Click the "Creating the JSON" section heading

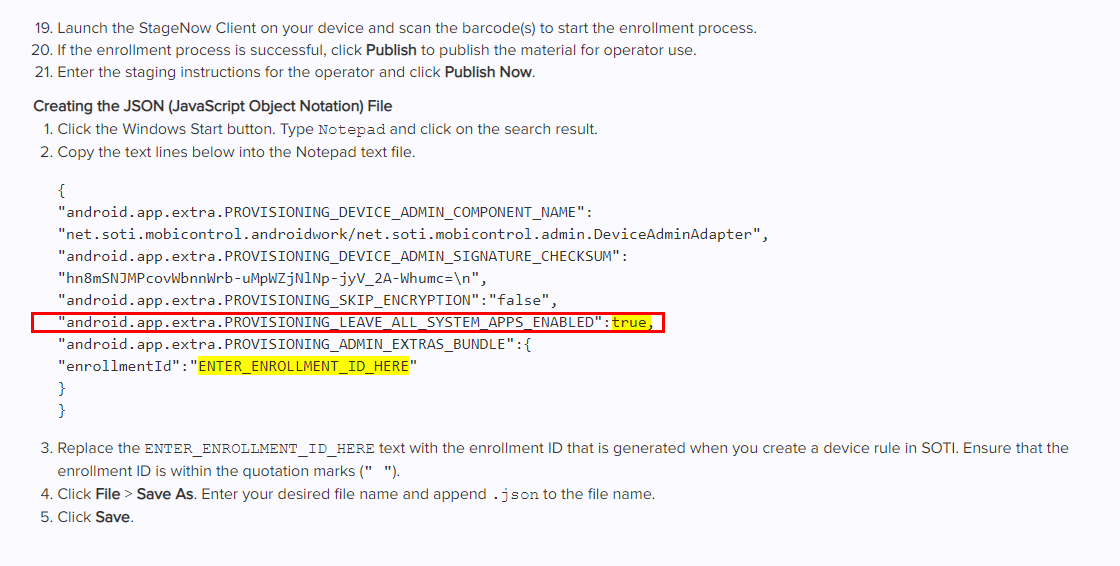click(x=213, y=106)
